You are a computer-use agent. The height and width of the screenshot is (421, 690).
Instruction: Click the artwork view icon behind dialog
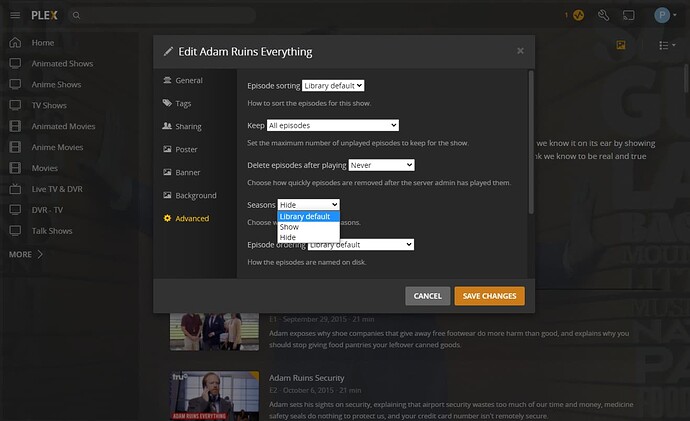(x=621, y=45)
